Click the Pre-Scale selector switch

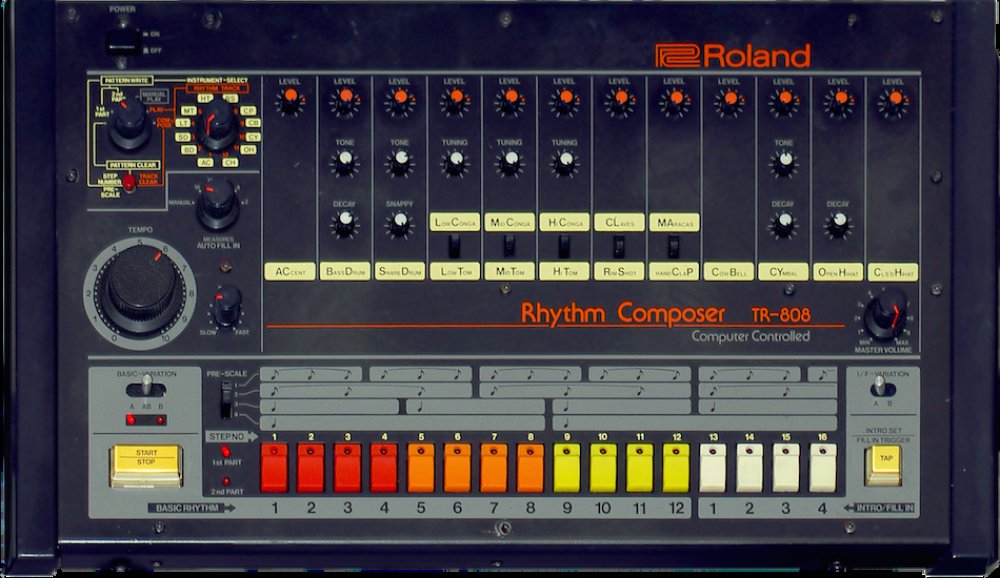tap(227, 400)
